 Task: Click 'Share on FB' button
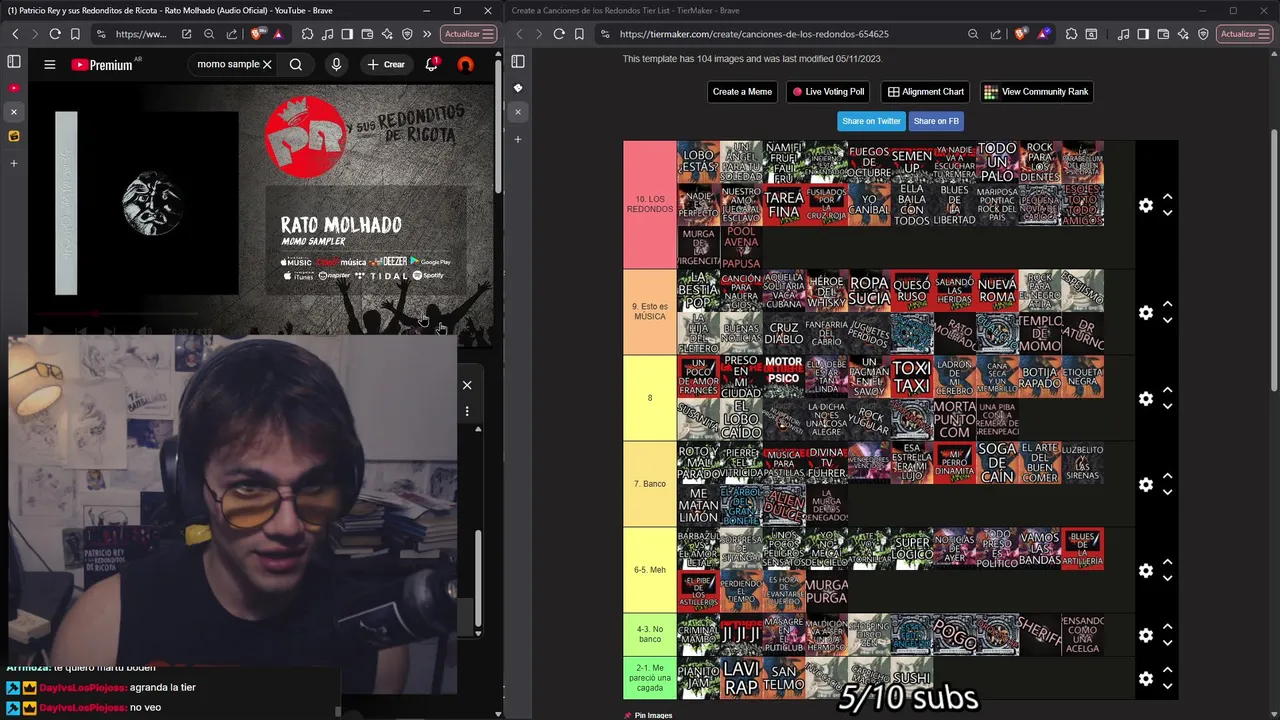click(x=936, y=121)
